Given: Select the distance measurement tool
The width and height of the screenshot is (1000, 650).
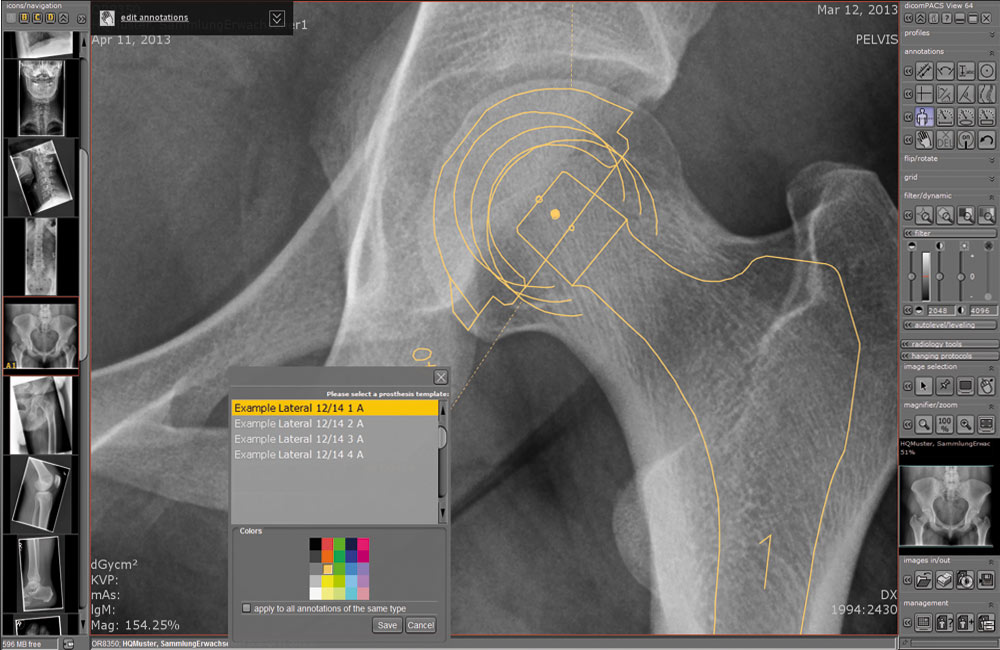Looking at the screenshot, I should (x=922, y=70).
